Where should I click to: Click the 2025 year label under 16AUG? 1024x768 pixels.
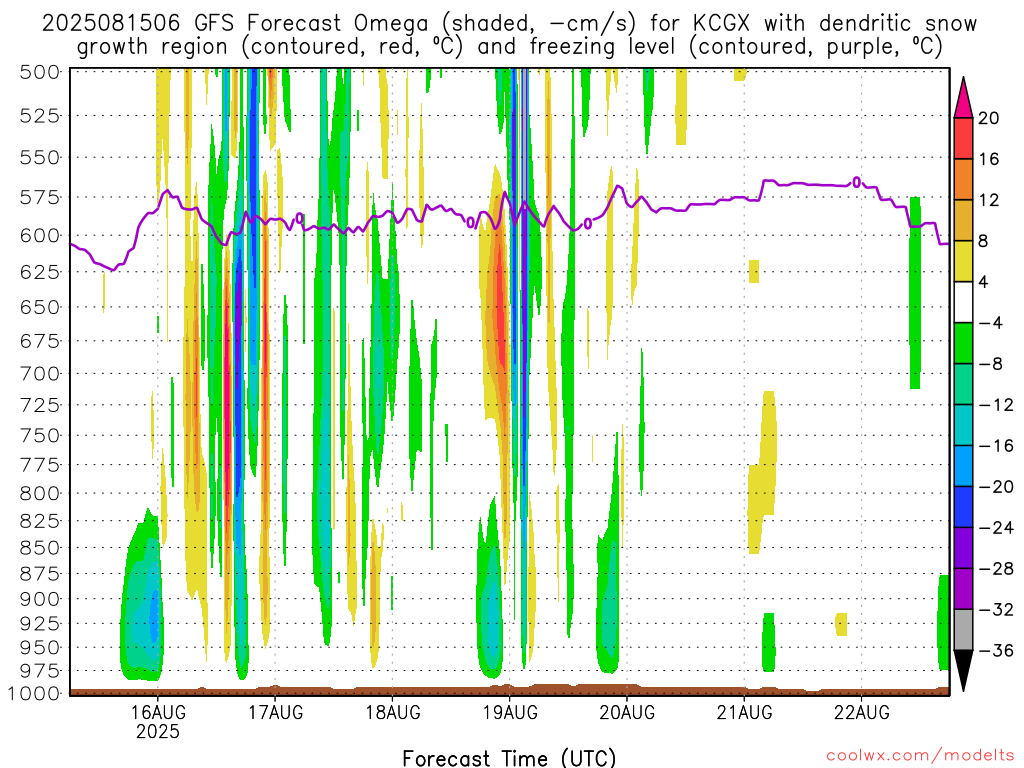coord(157,731)
